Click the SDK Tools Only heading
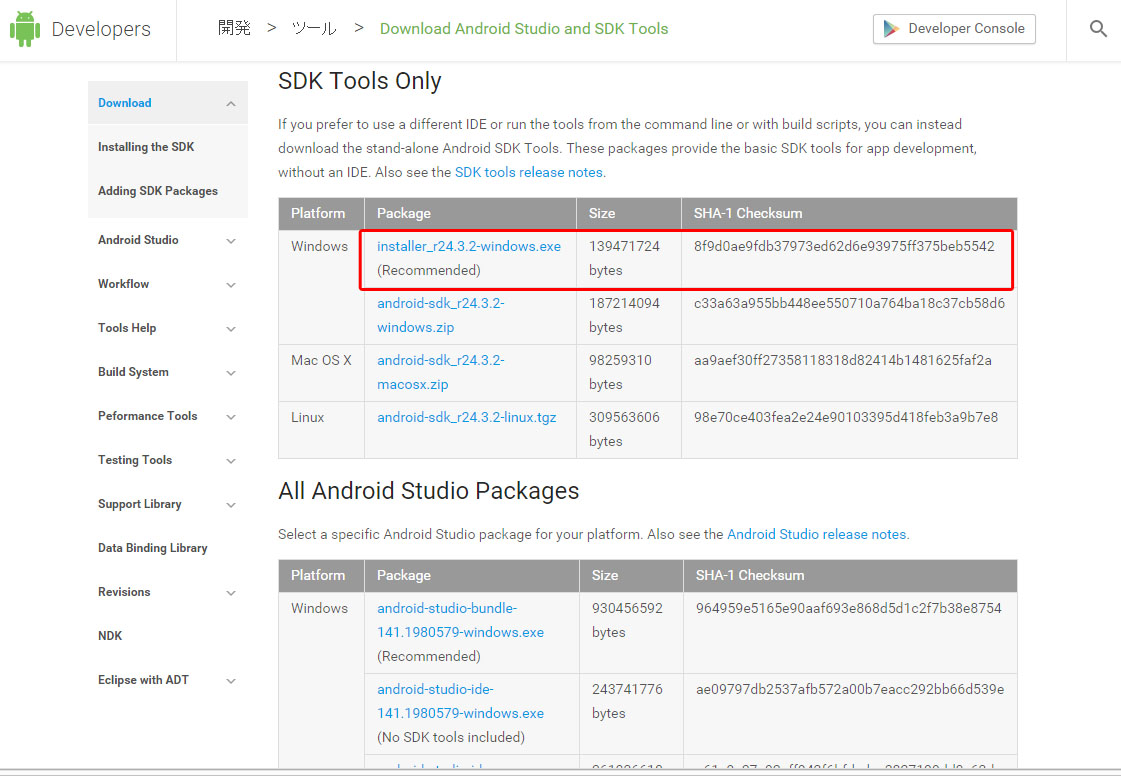This screenshot has height=776, width=1121. pos(360,81)
